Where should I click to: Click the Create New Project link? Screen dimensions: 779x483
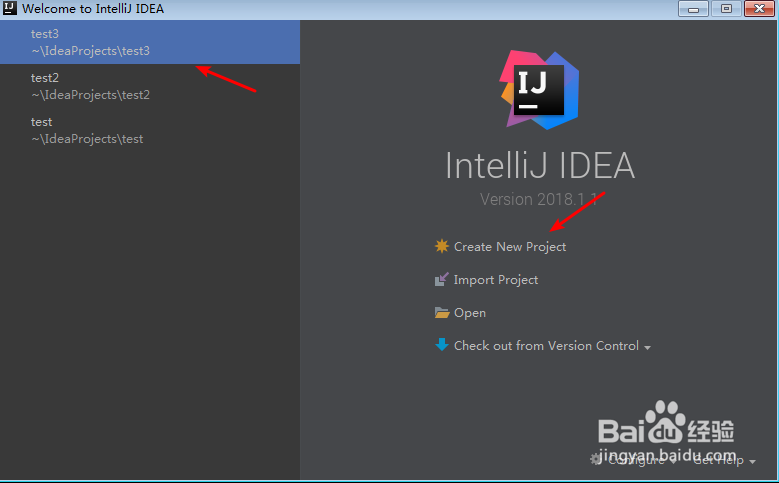510,247
